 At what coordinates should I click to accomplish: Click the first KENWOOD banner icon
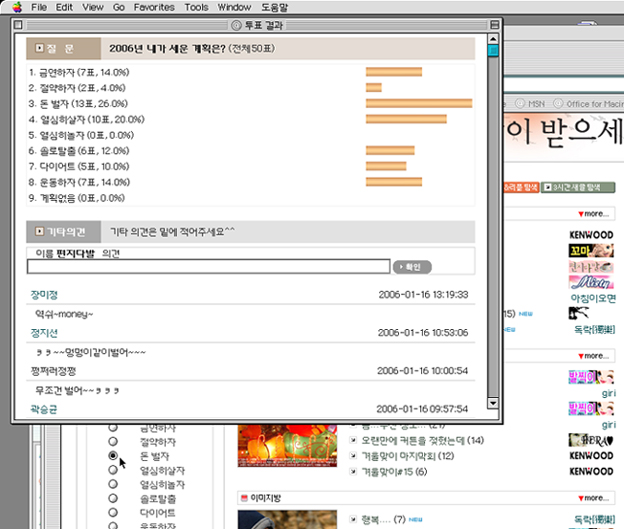pos(590,235)
